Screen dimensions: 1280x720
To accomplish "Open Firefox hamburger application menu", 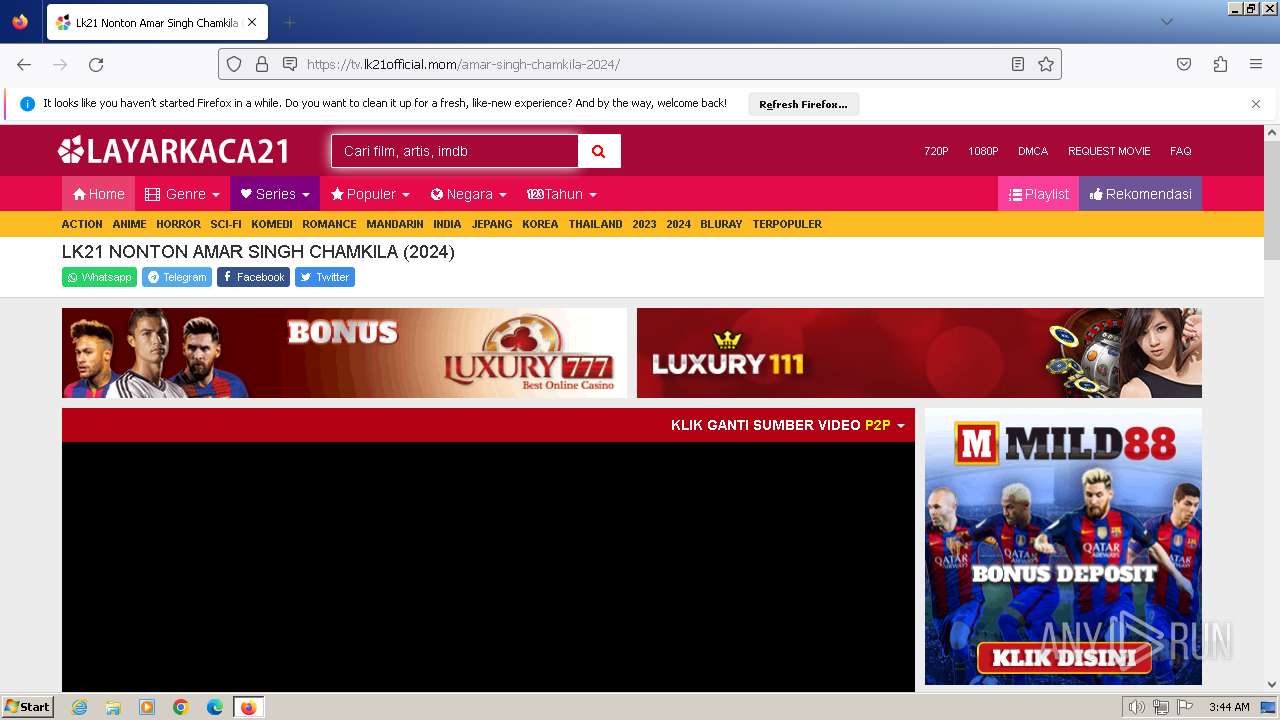I will [x=1256, y=64].
